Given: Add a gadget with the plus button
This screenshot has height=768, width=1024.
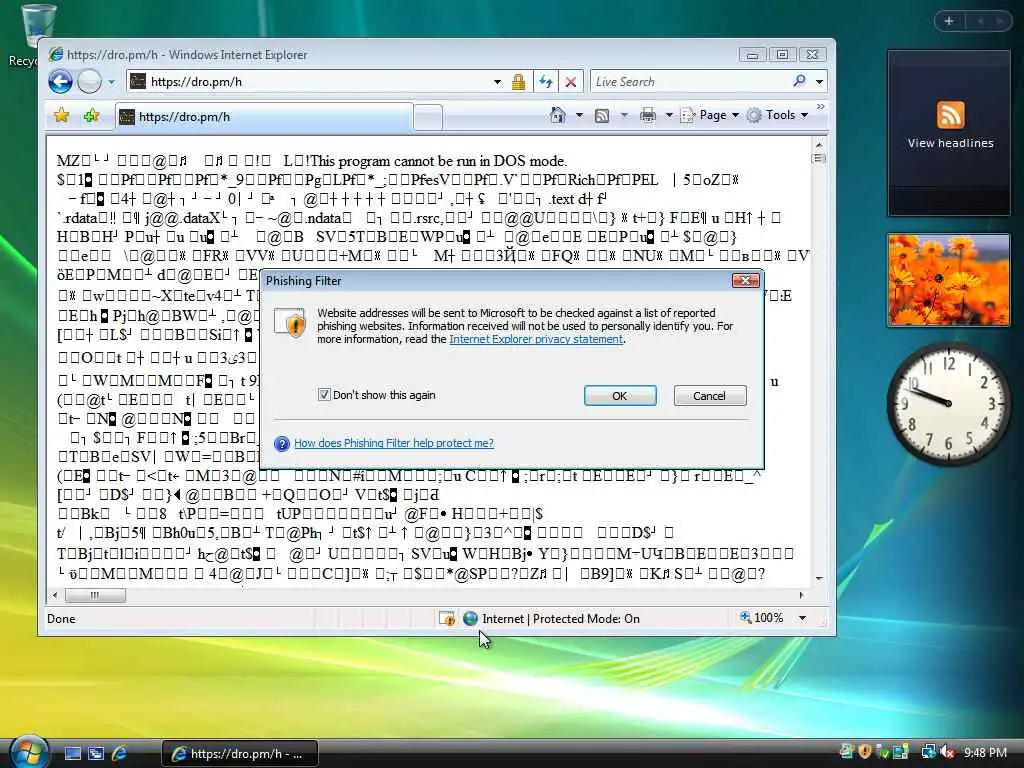Looking at the screenshot, I should click(x=949, y=21).
